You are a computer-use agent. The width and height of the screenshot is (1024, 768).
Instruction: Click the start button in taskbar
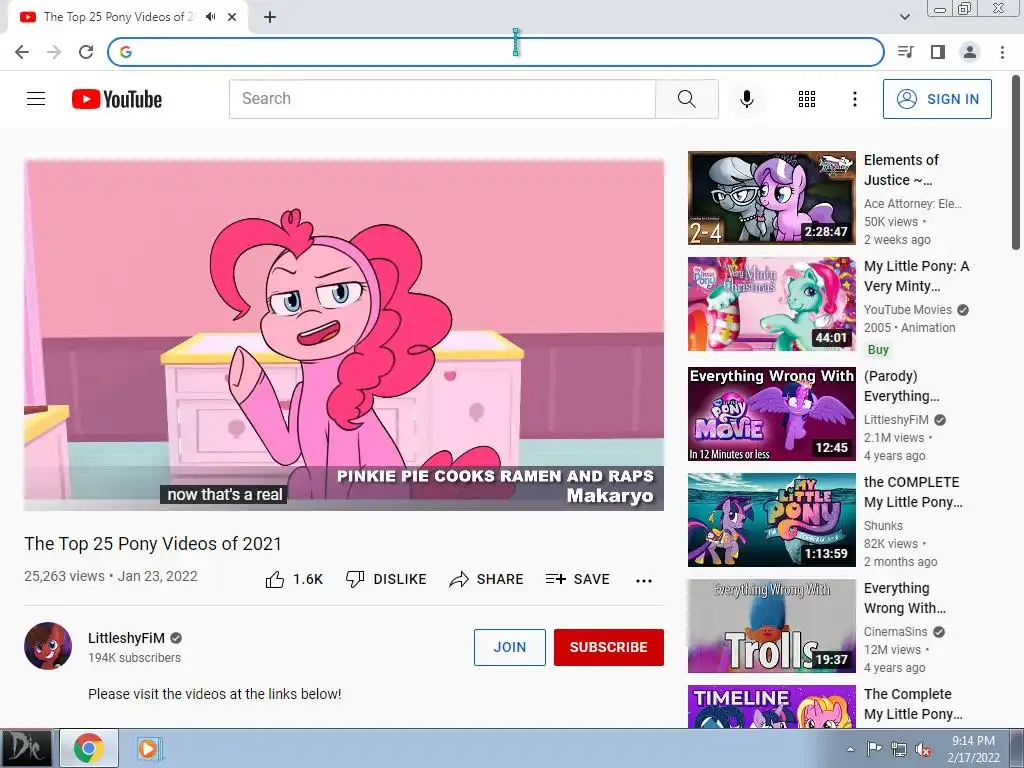[26, 748]
